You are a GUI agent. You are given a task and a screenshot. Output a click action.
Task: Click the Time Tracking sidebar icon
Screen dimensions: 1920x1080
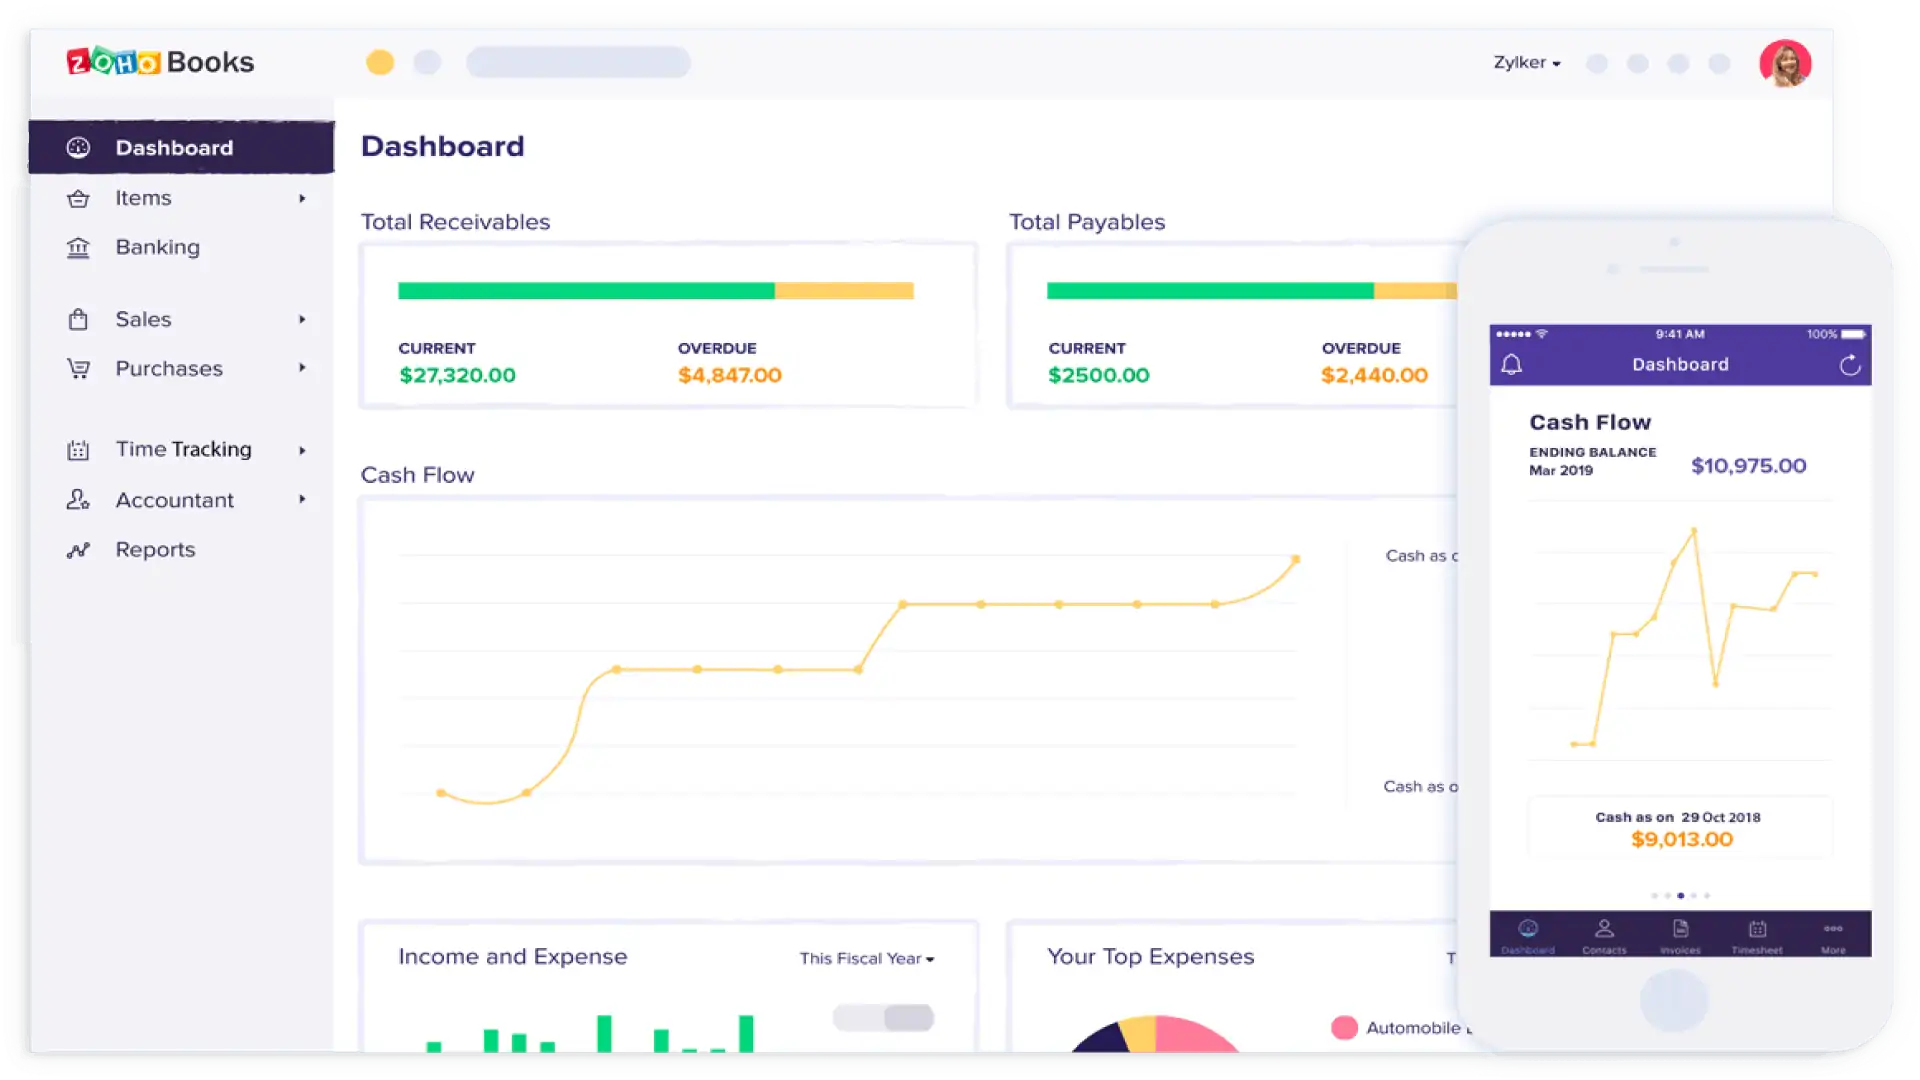[76, 448]
